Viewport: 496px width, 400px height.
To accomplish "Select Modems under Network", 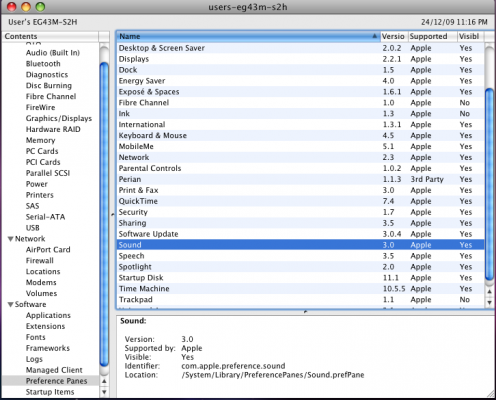I will pyautogui.click(x=41, y=283).
